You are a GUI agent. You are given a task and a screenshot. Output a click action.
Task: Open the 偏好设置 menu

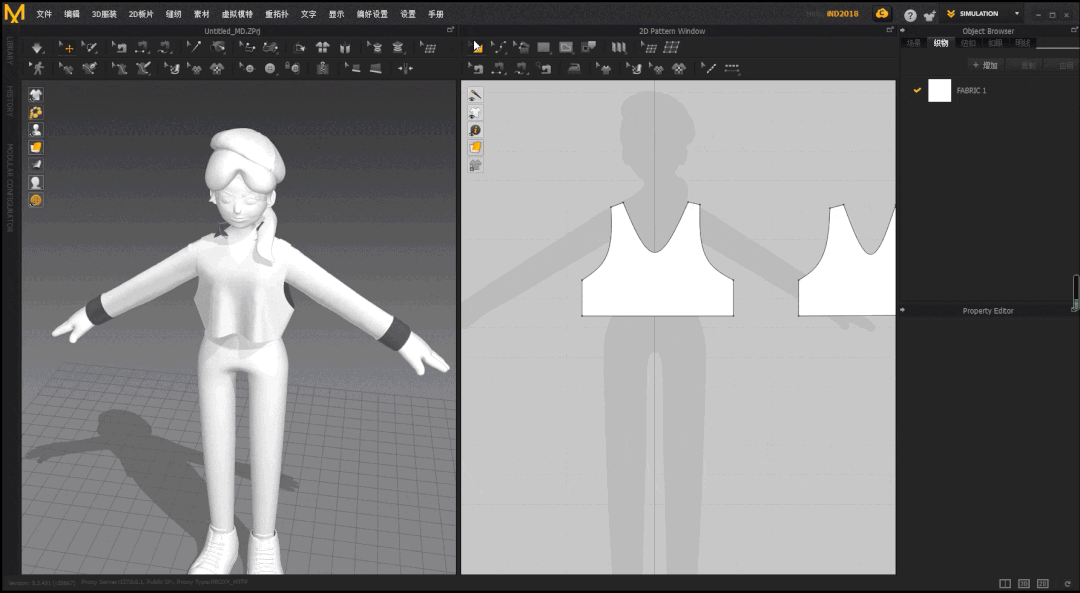[372, 14]
